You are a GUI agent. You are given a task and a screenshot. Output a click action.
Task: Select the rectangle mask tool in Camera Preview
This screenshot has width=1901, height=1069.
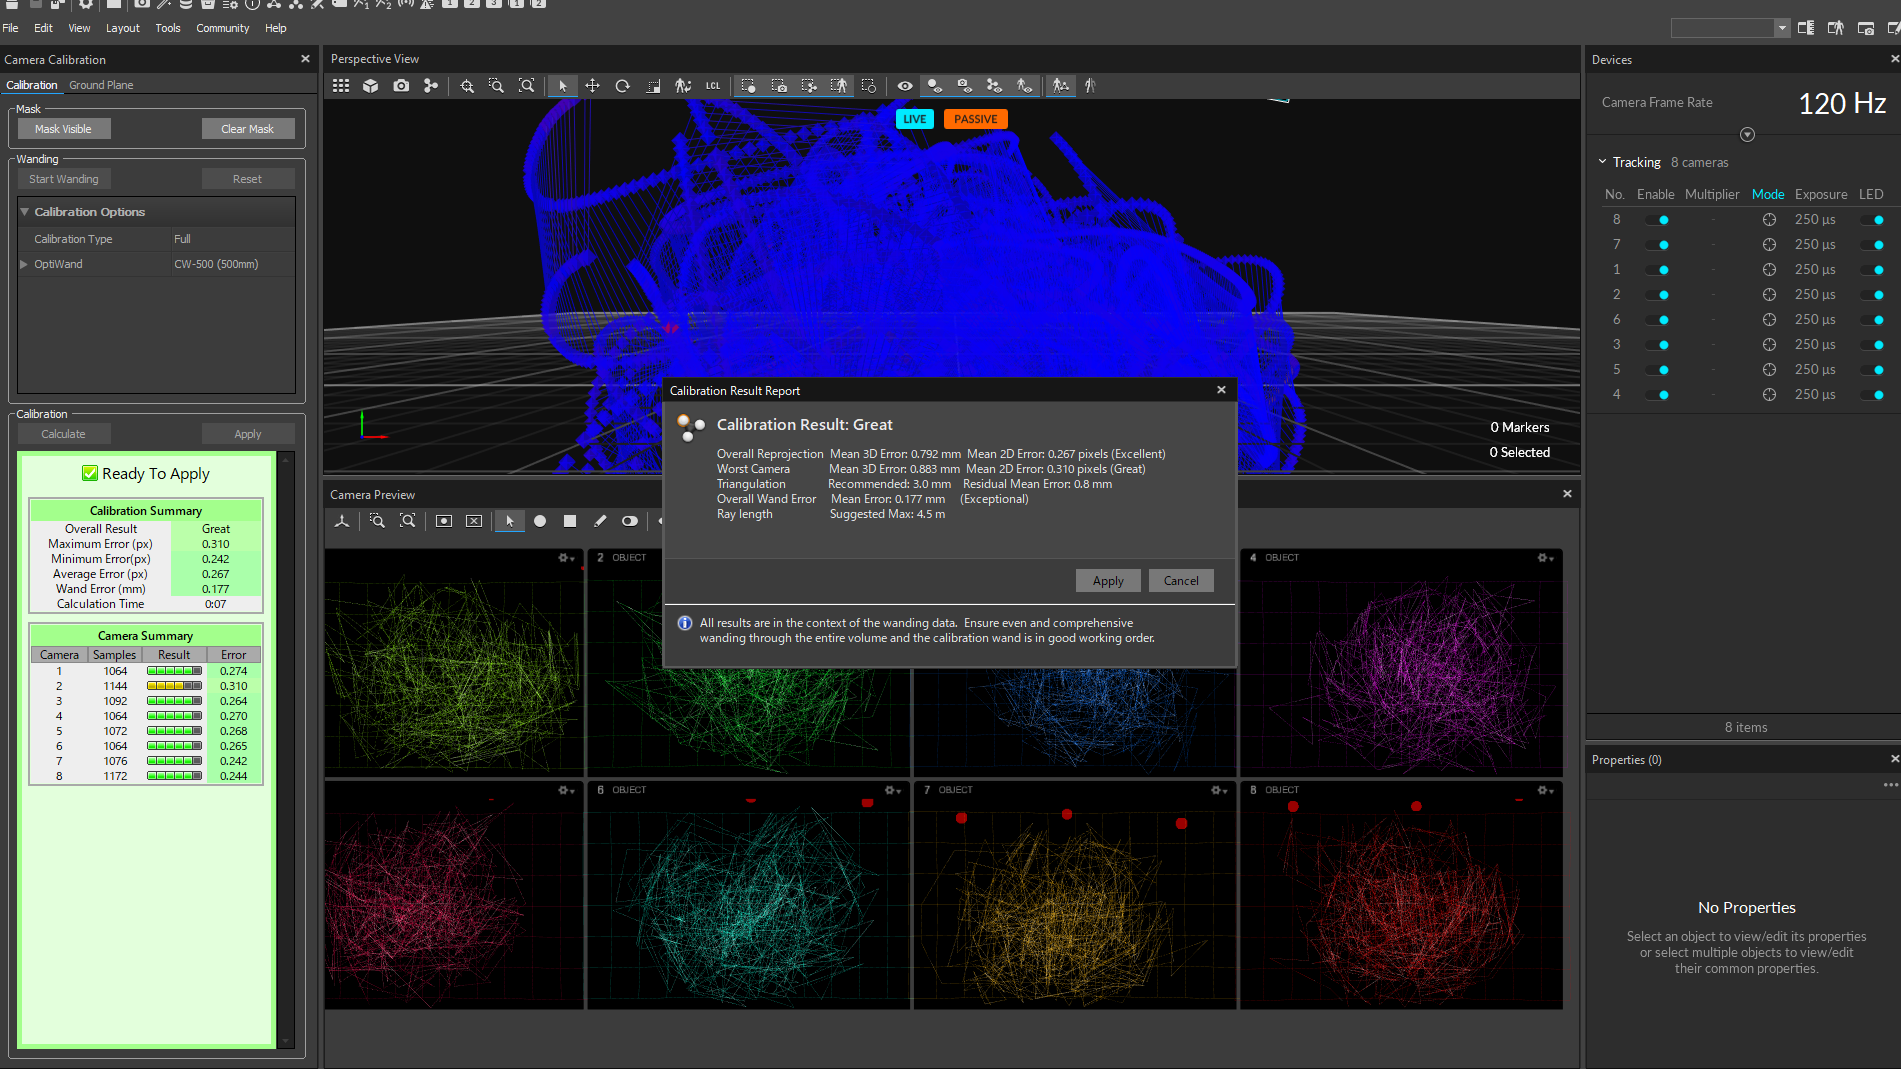(570, 521)
